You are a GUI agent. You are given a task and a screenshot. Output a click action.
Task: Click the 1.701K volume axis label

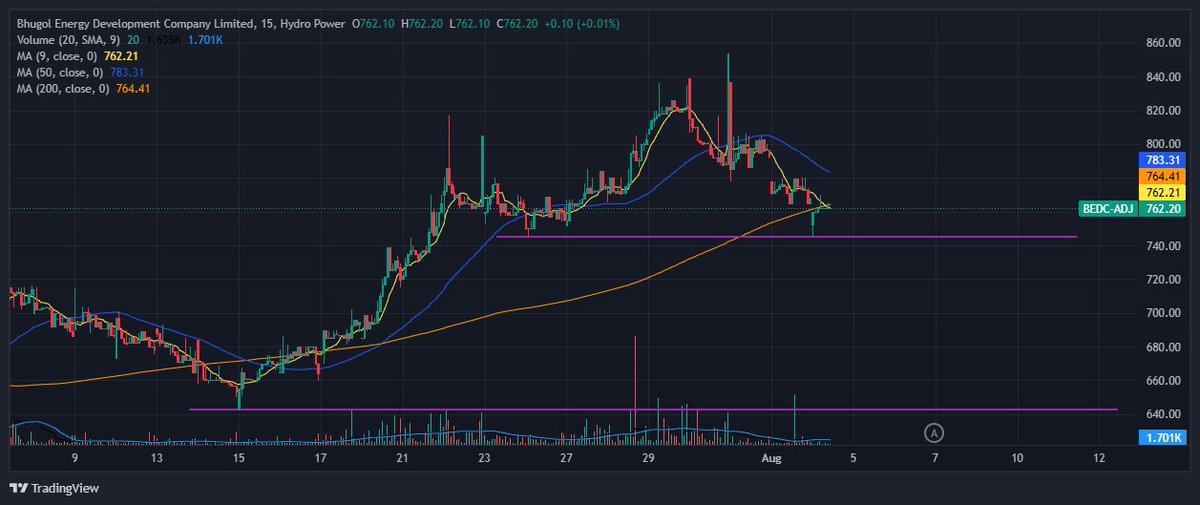[1161, 437]
